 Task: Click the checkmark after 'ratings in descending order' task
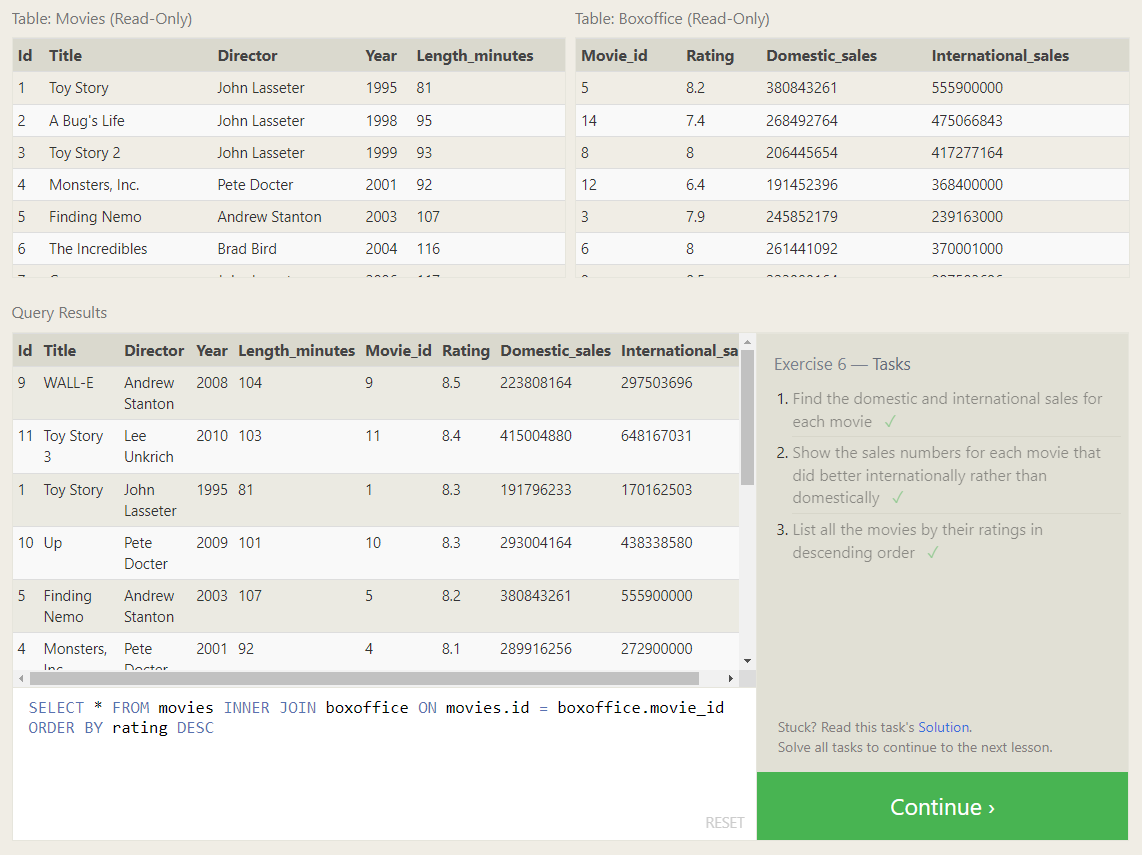932,553
